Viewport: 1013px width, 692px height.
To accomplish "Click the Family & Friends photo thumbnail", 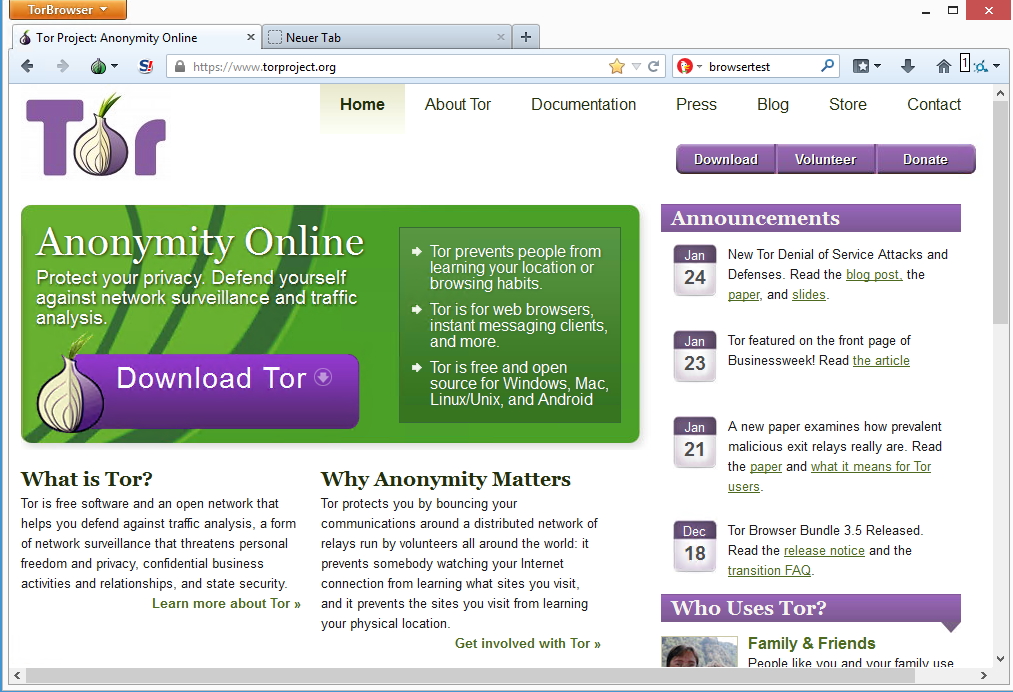I will (x=700, y=652).
